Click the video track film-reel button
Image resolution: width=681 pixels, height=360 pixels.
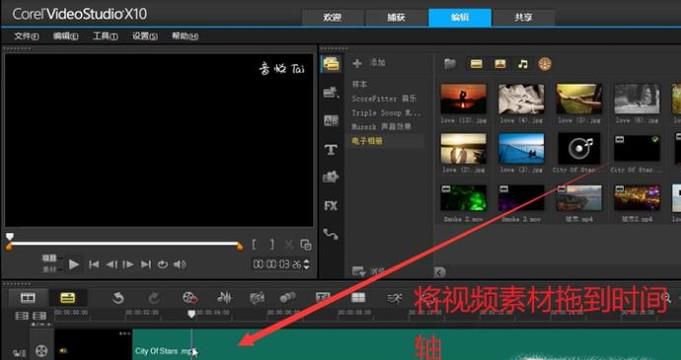pos(41,350)
